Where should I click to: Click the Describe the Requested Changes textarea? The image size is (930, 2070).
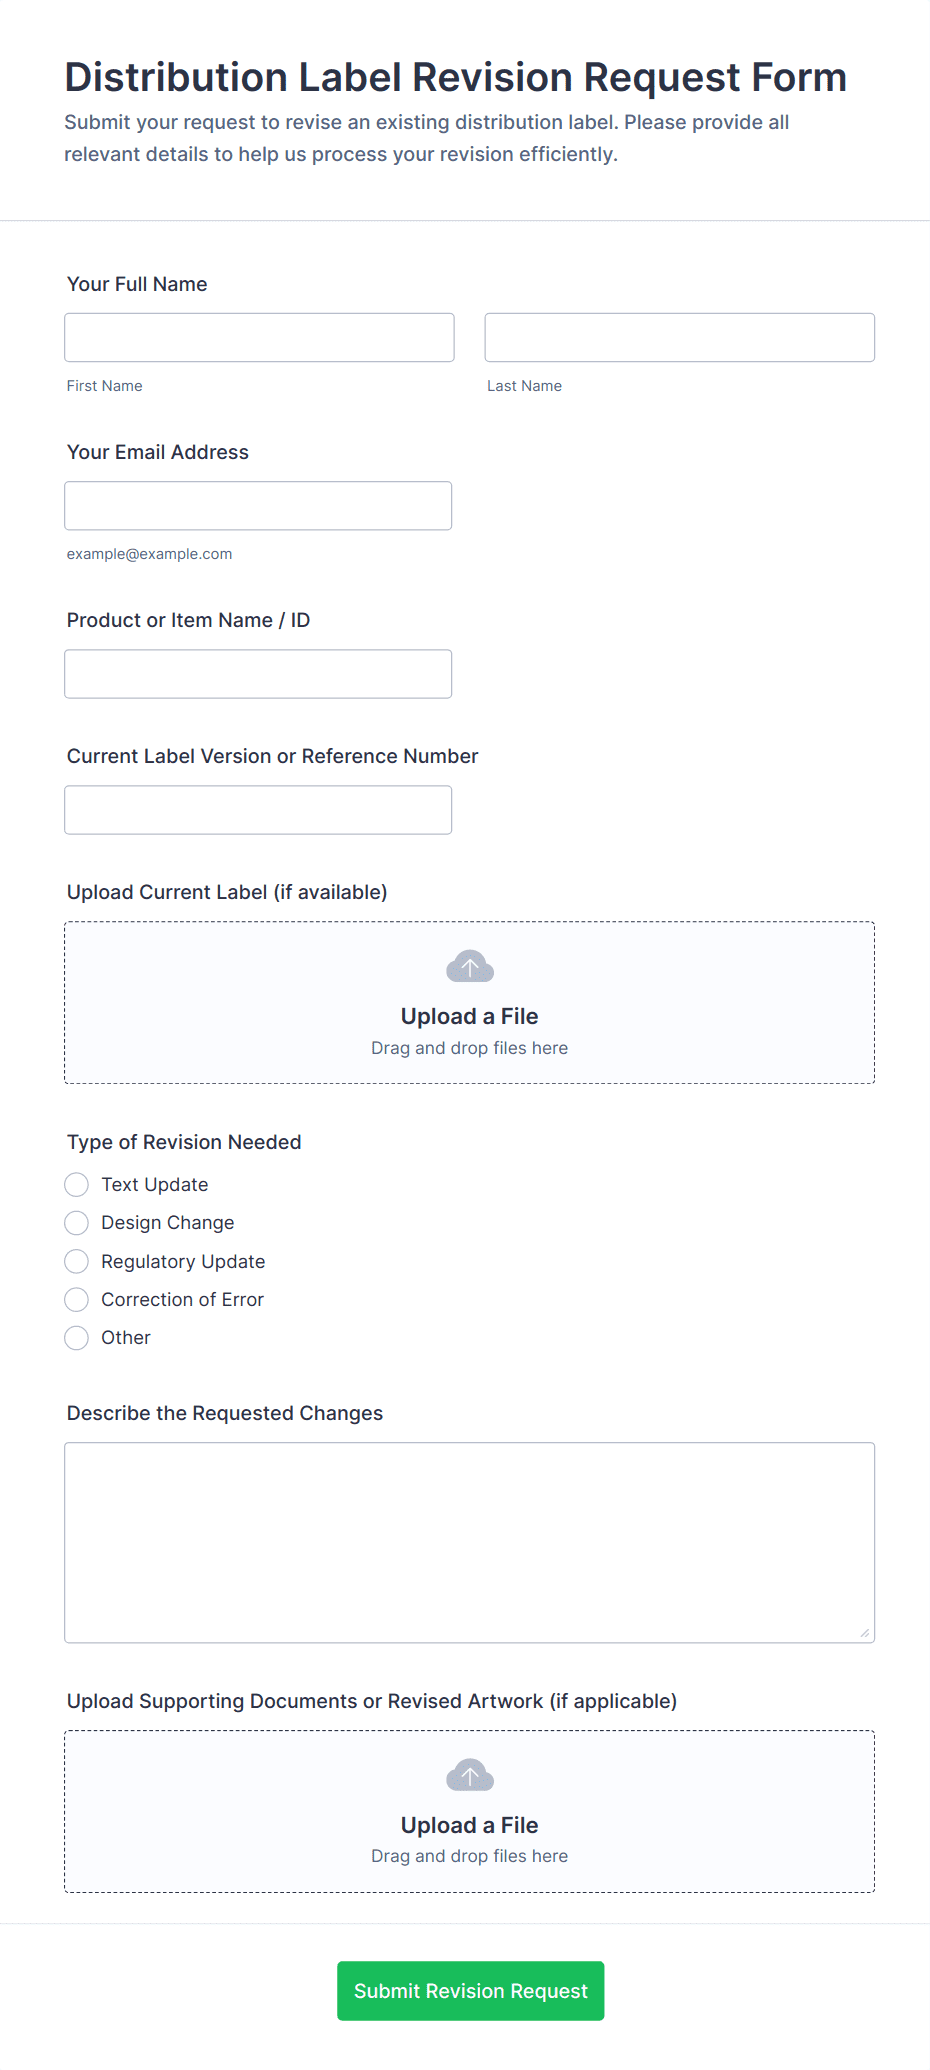point(469,1542)
